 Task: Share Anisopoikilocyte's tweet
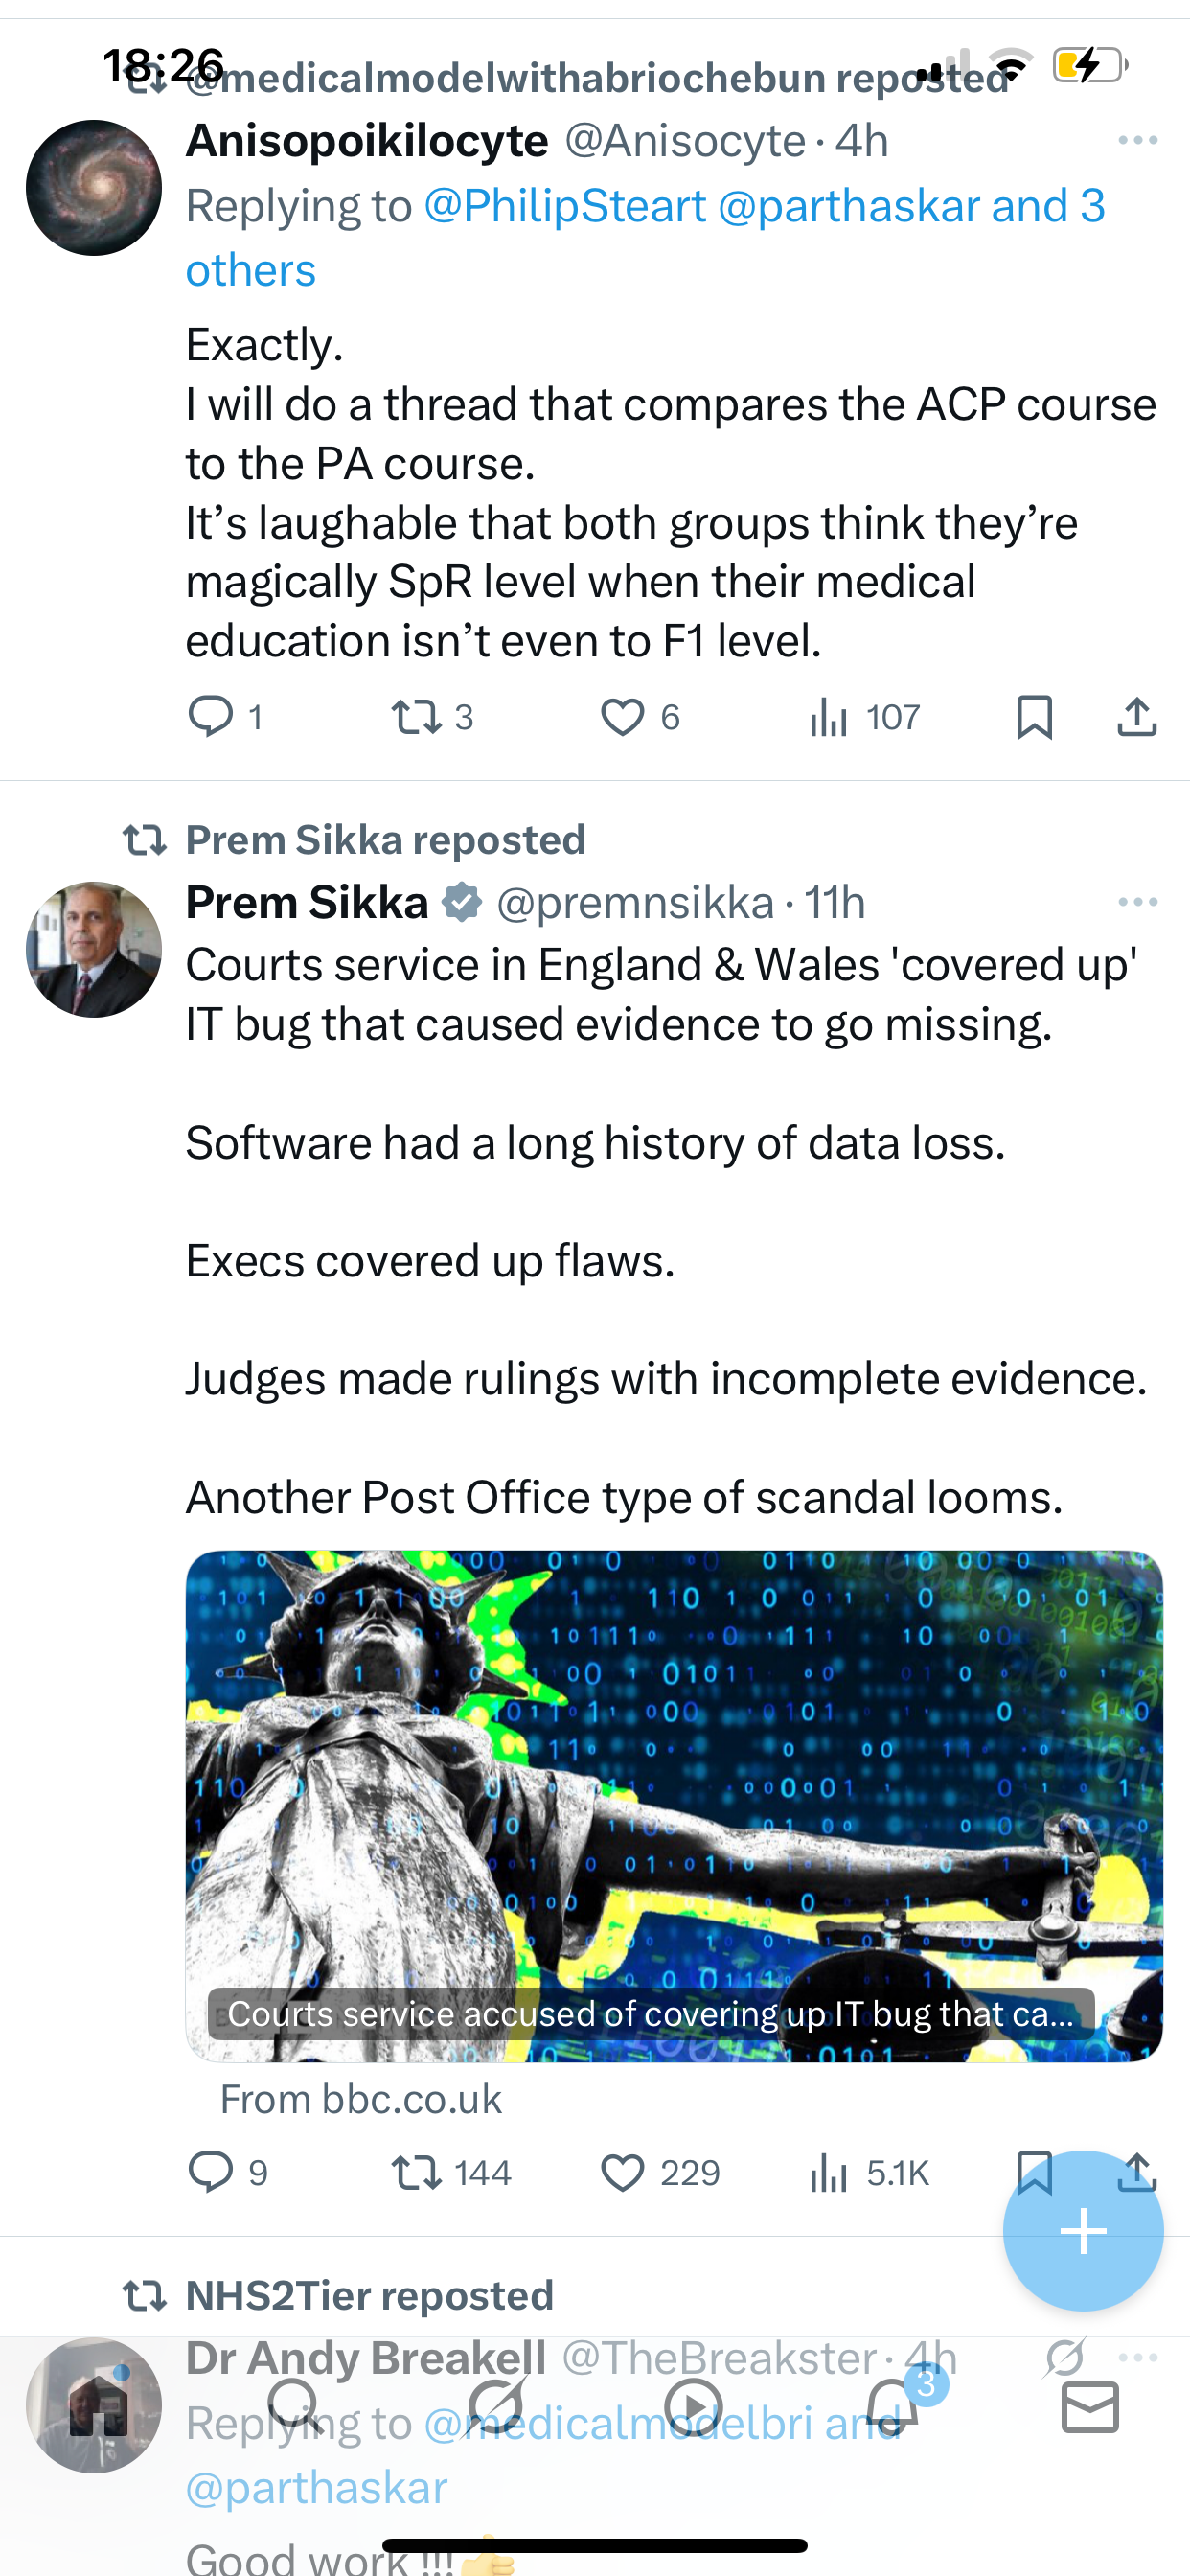pos(1137,717)
